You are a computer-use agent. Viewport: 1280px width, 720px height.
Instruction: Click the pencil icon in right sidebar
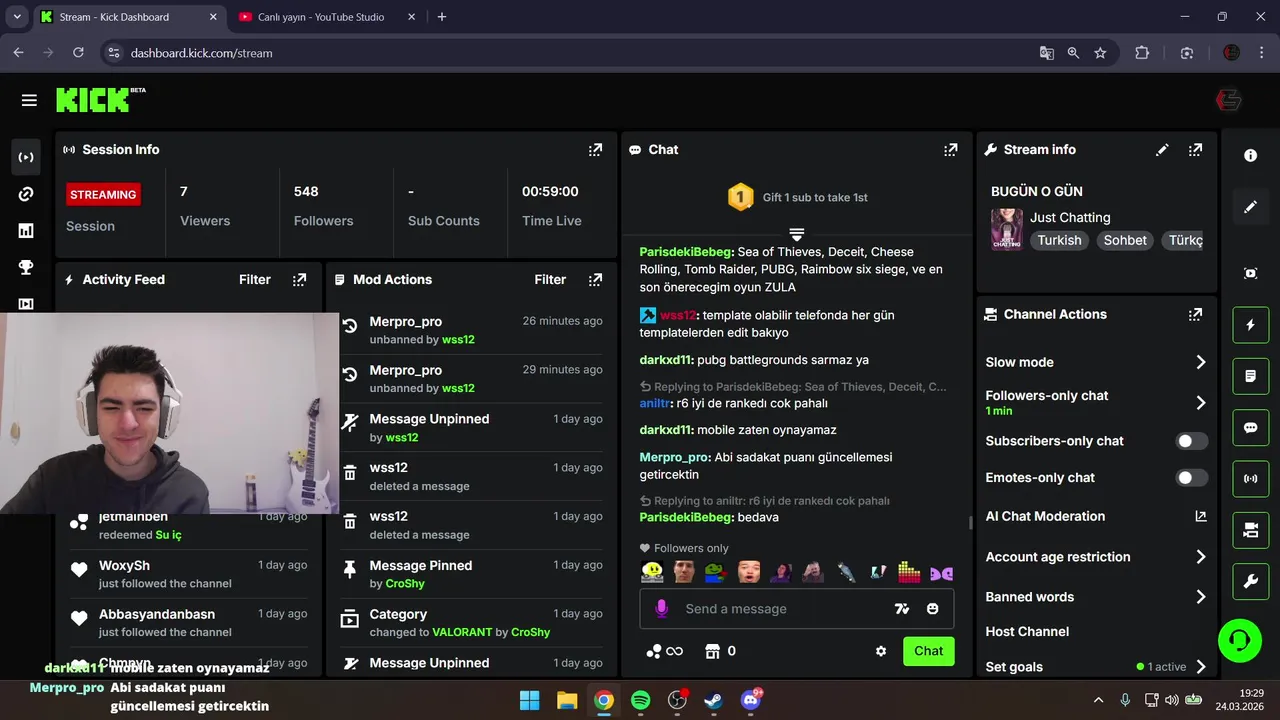coord(1250,207)
